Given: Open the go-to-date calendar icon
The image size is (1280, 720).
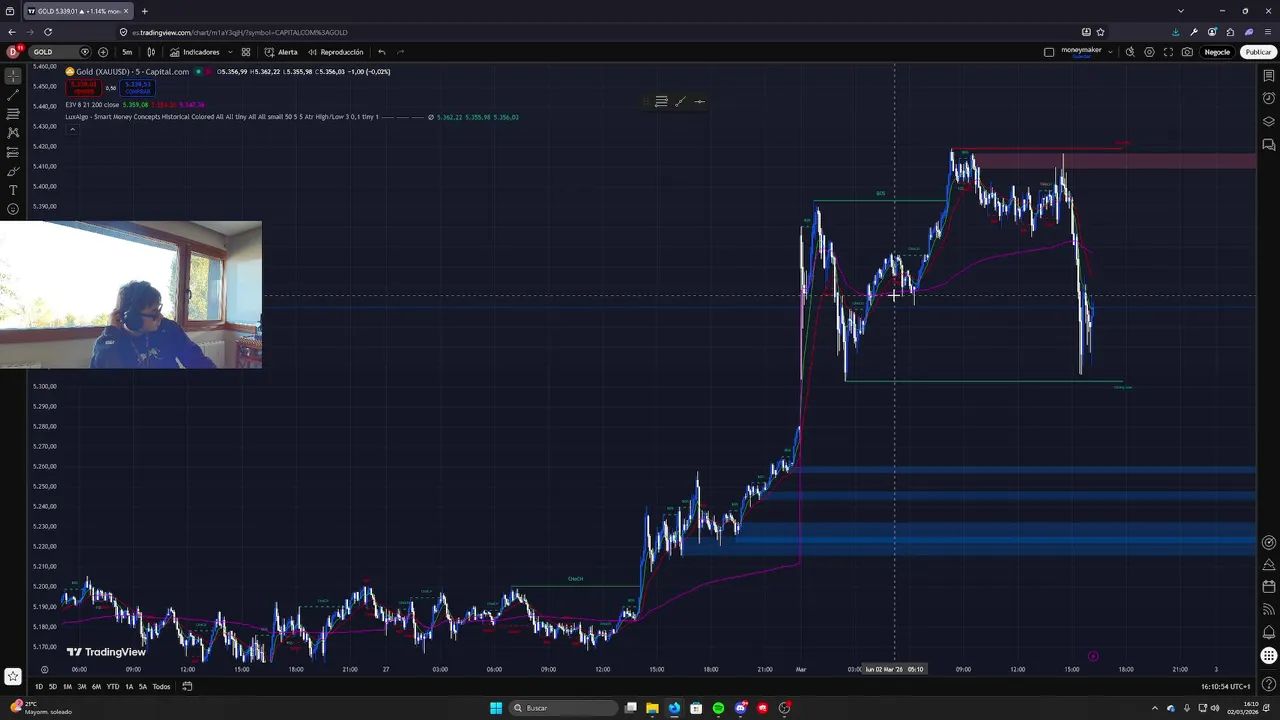Looking at the screenshot, I should click(187, 686).
